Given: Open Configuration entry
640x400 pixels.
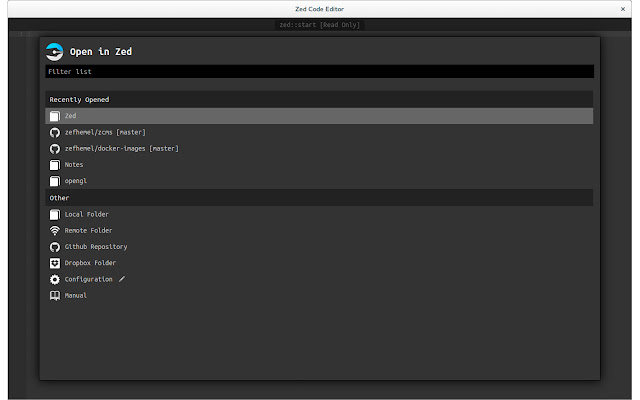Looking at the screenshot, I should pos(319,279).
